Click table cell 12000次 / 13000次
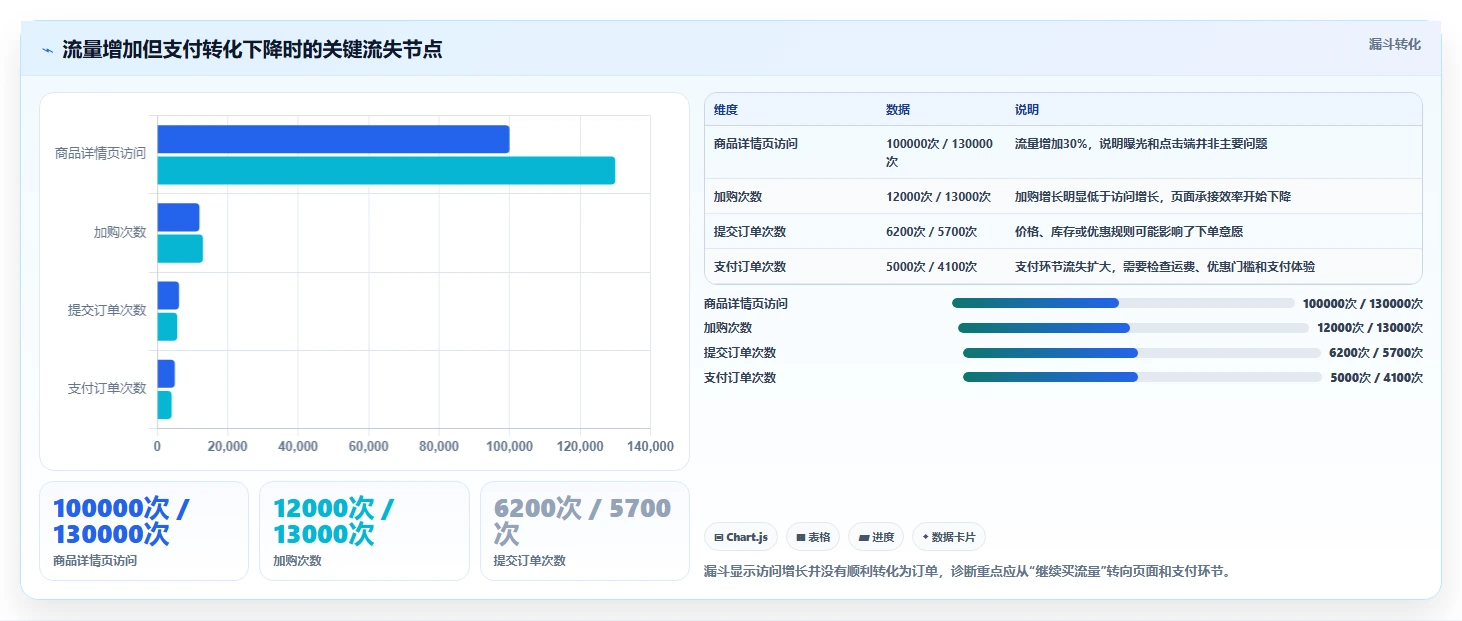 coord(938,197)
